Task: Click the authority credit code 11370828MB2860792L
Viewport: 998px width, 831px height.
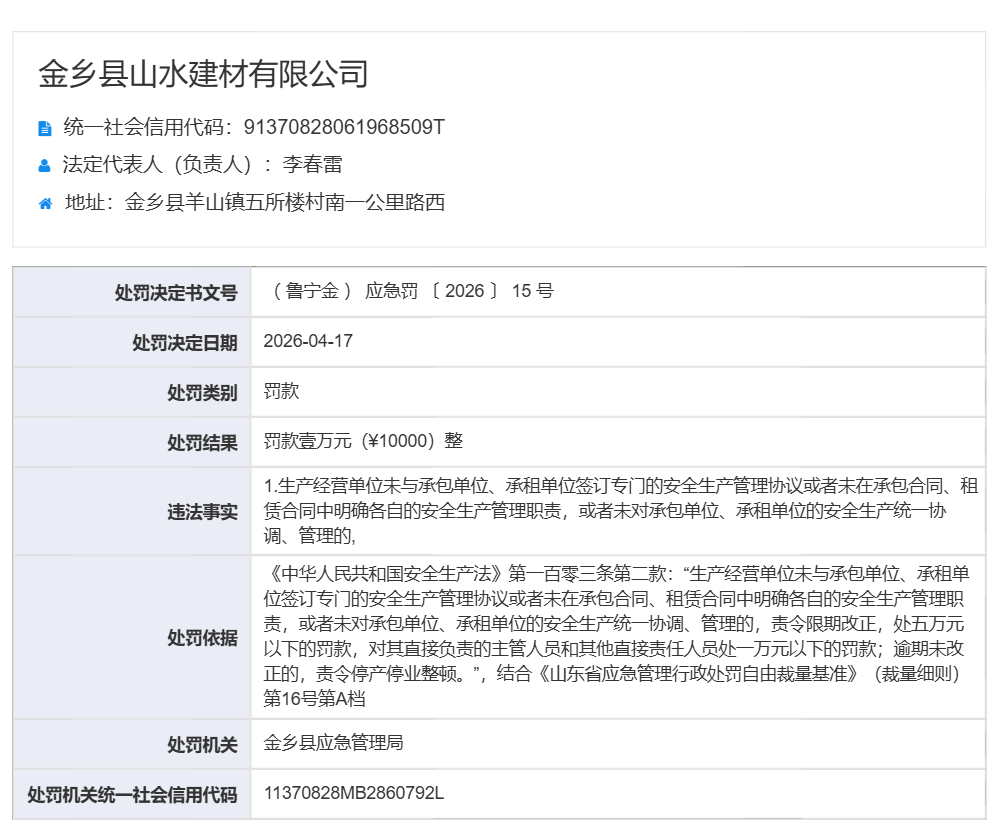Action: (353, 793)
